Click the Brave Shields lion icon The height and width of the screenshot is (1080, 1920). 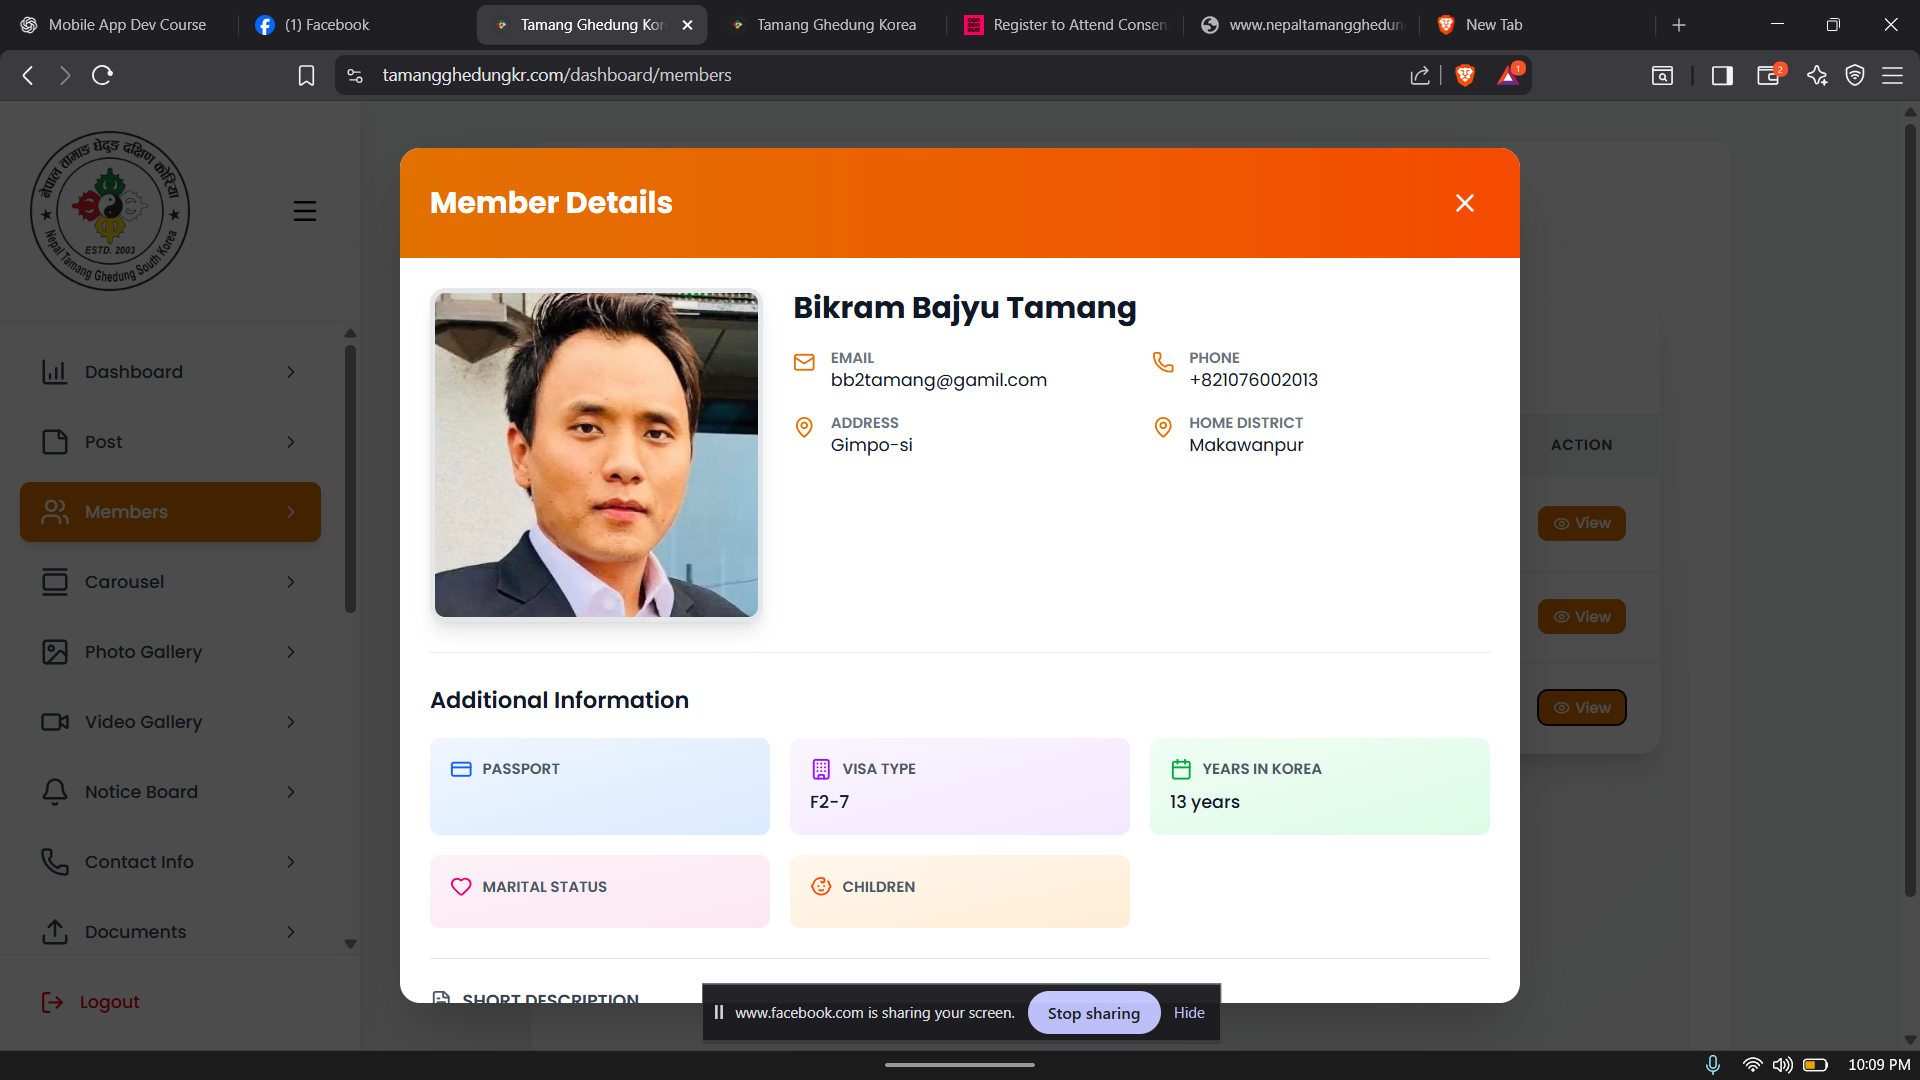click(x=1465, y=75)
